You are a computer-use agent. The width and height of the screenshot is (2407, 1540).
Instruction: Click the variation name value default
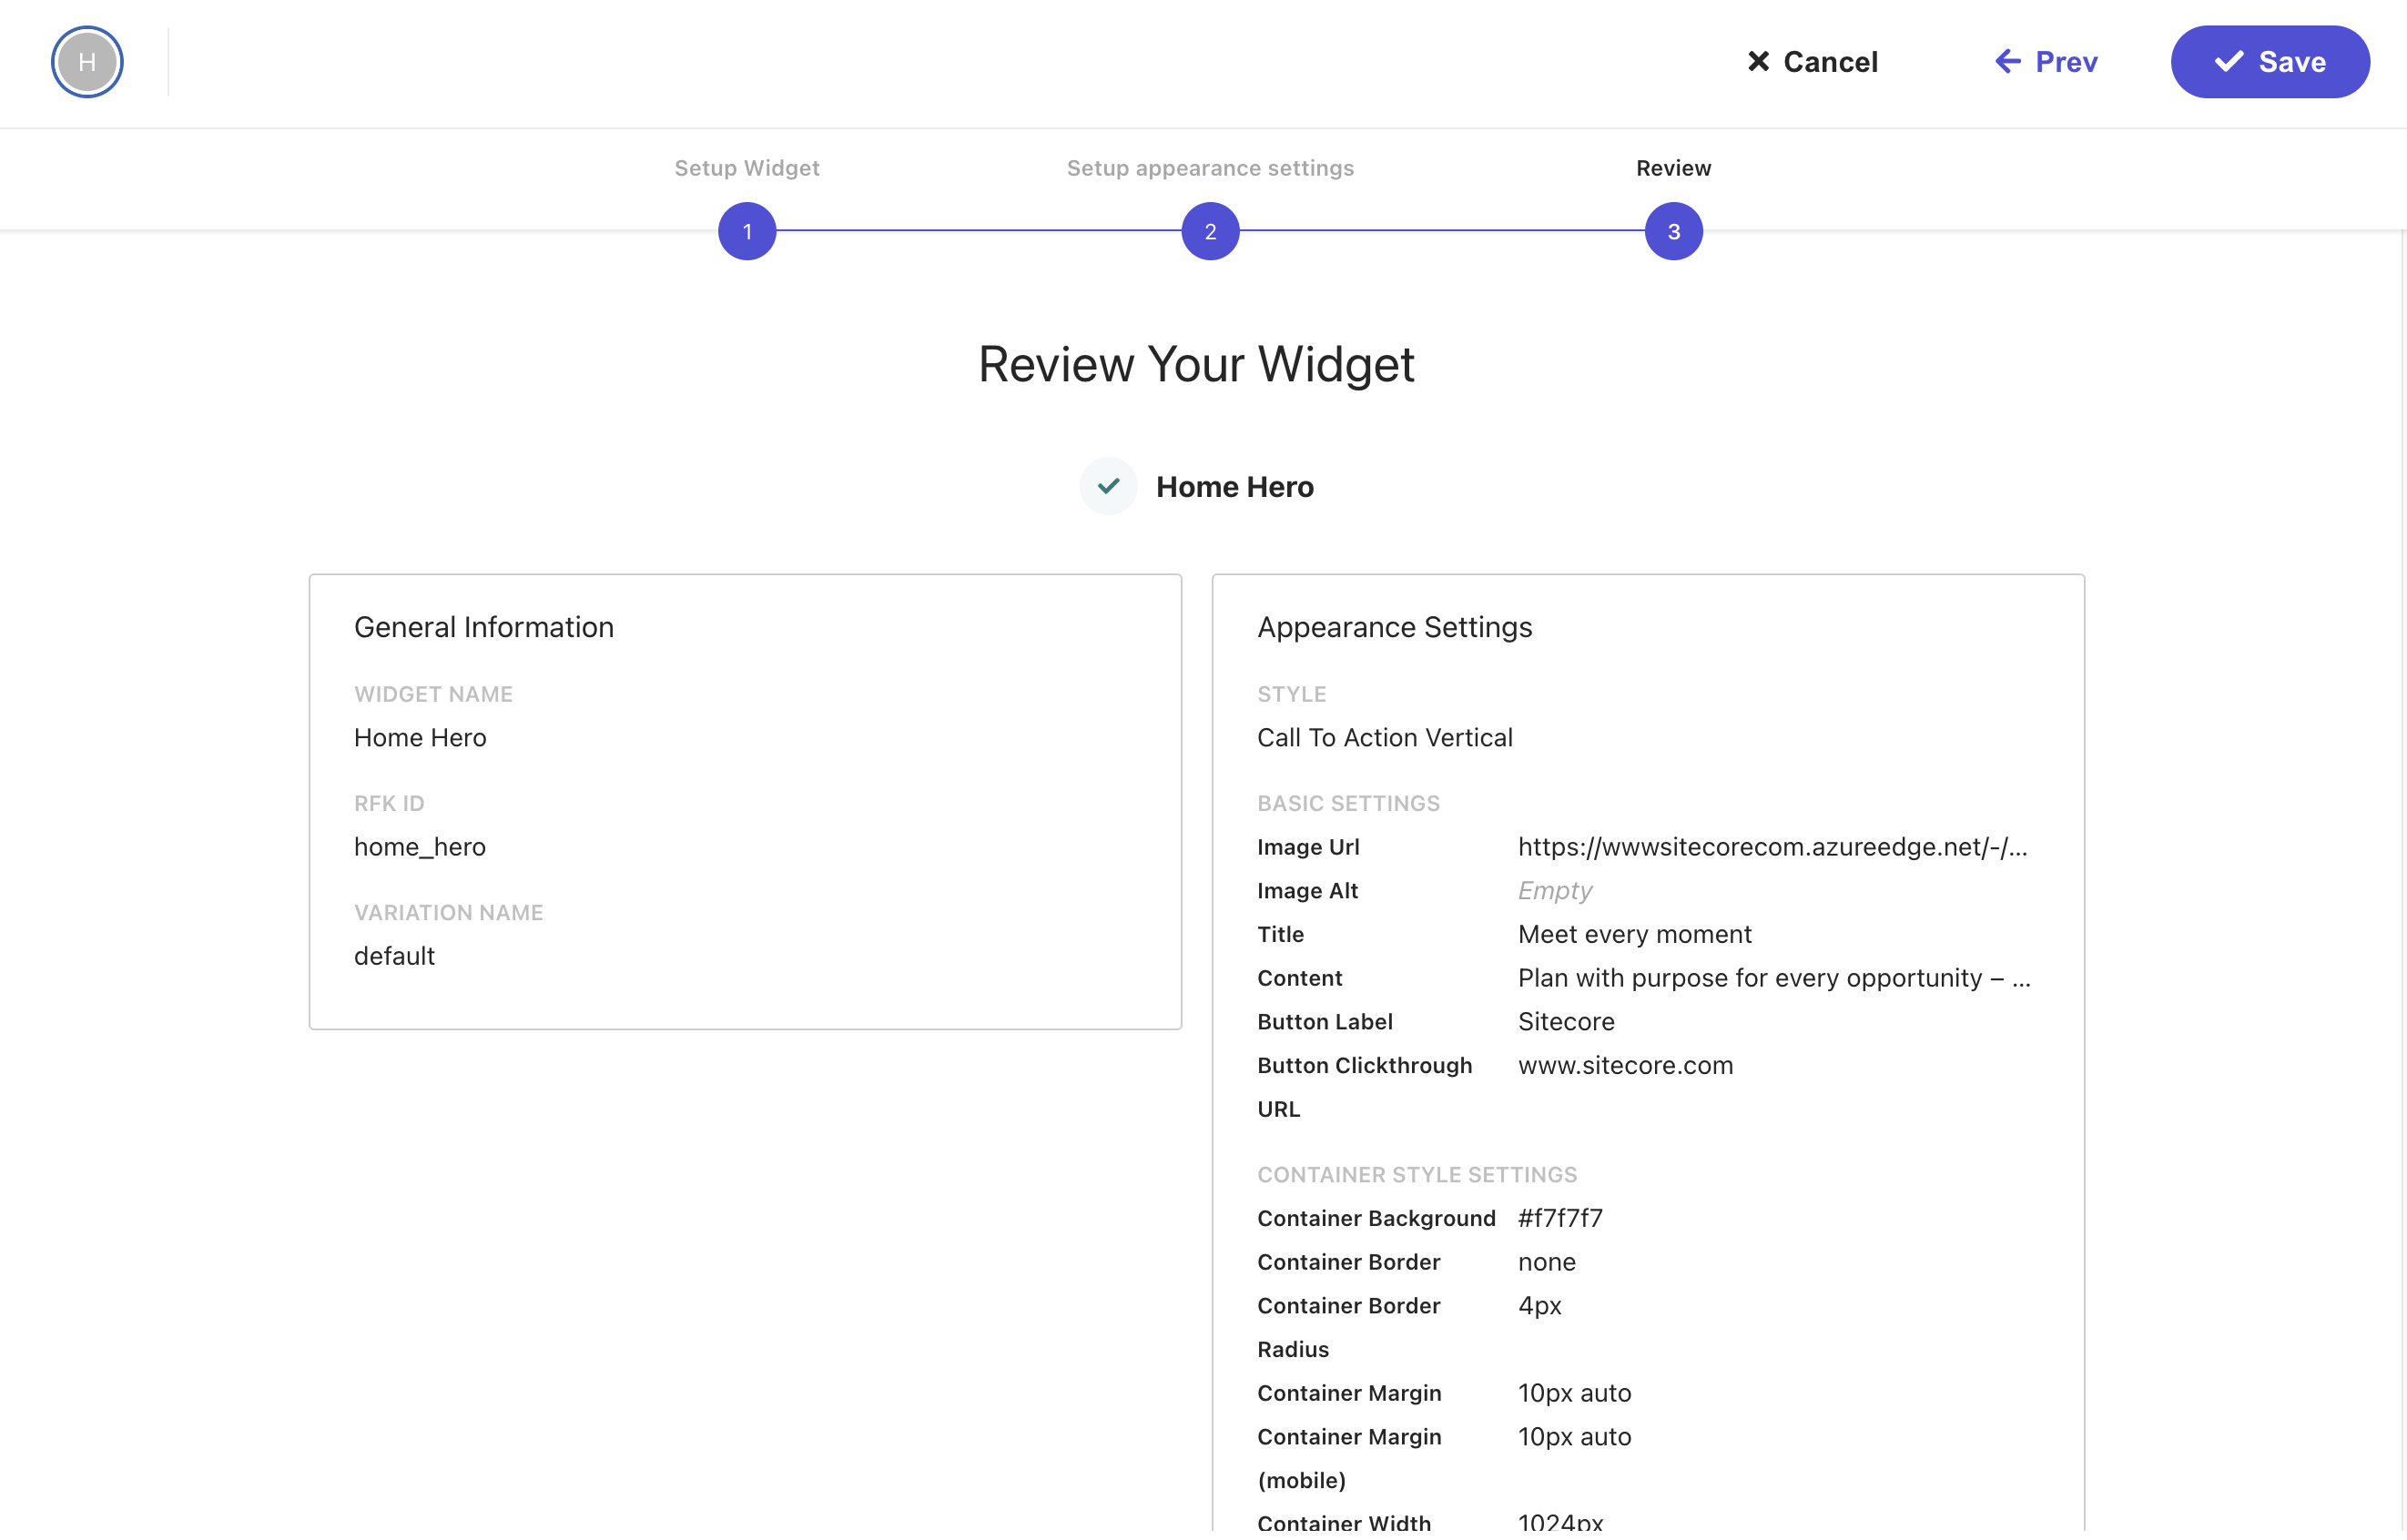[x=394, y=956]
